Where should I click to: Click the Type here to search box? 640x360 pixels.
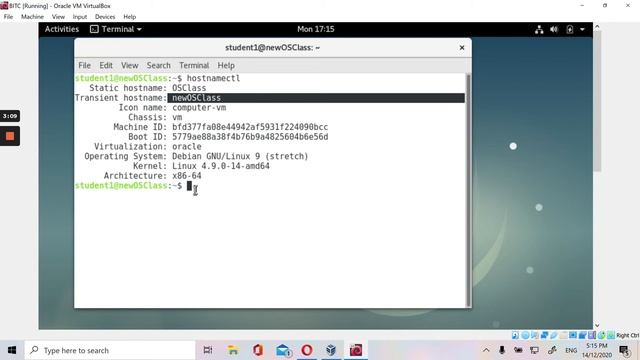pyautogui.click(x=110, y=350)
